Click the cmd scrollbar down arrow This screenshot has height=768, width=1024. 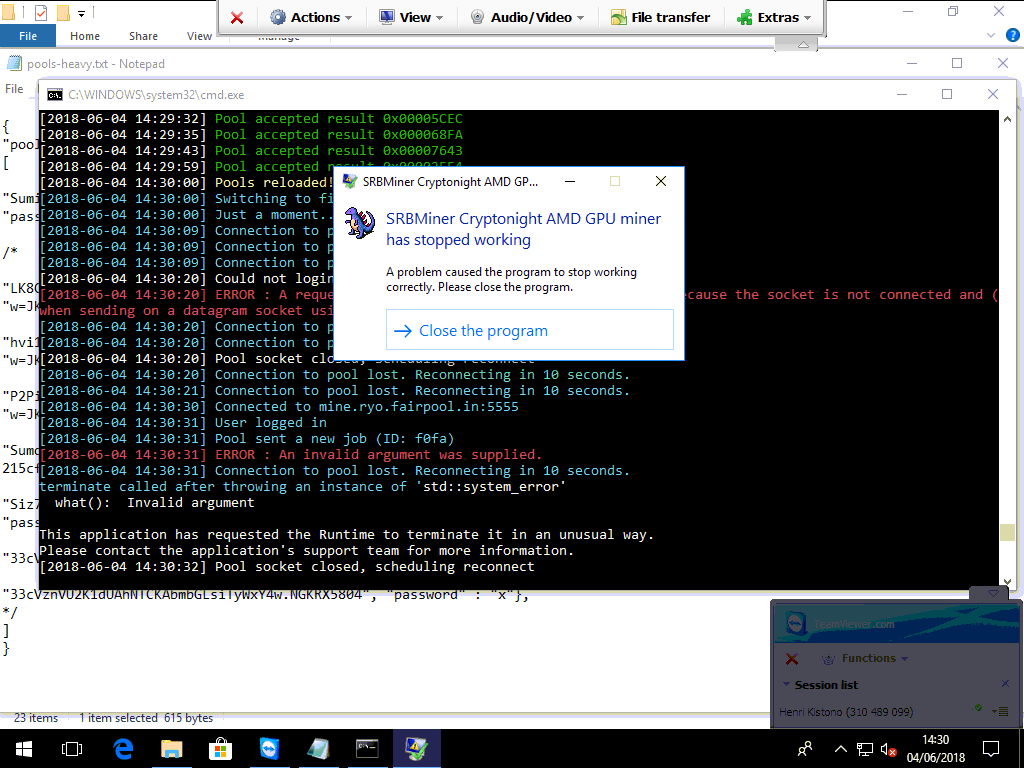tap(1007, 582)
